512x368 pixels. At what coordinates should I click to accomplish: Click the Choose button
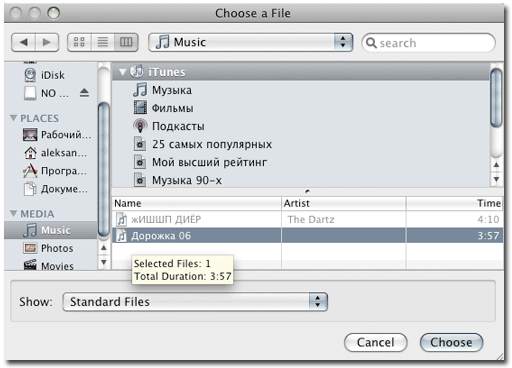[x=451, y=342]
